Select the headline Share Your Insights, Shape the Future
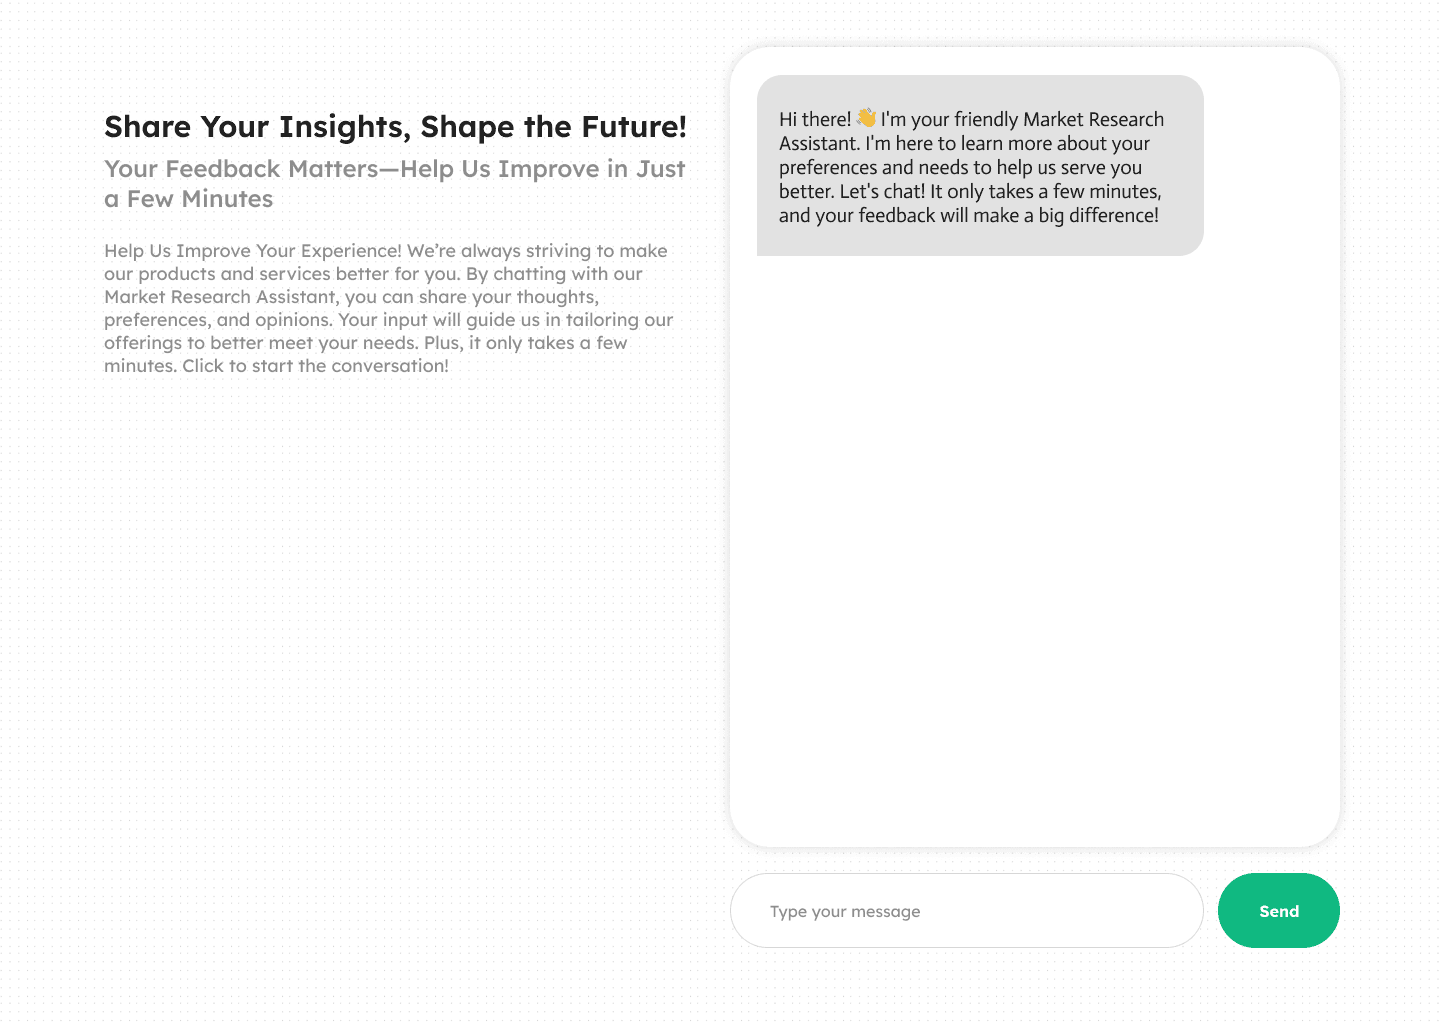This screenshot has height=1024, width=1440. [396, 127]
